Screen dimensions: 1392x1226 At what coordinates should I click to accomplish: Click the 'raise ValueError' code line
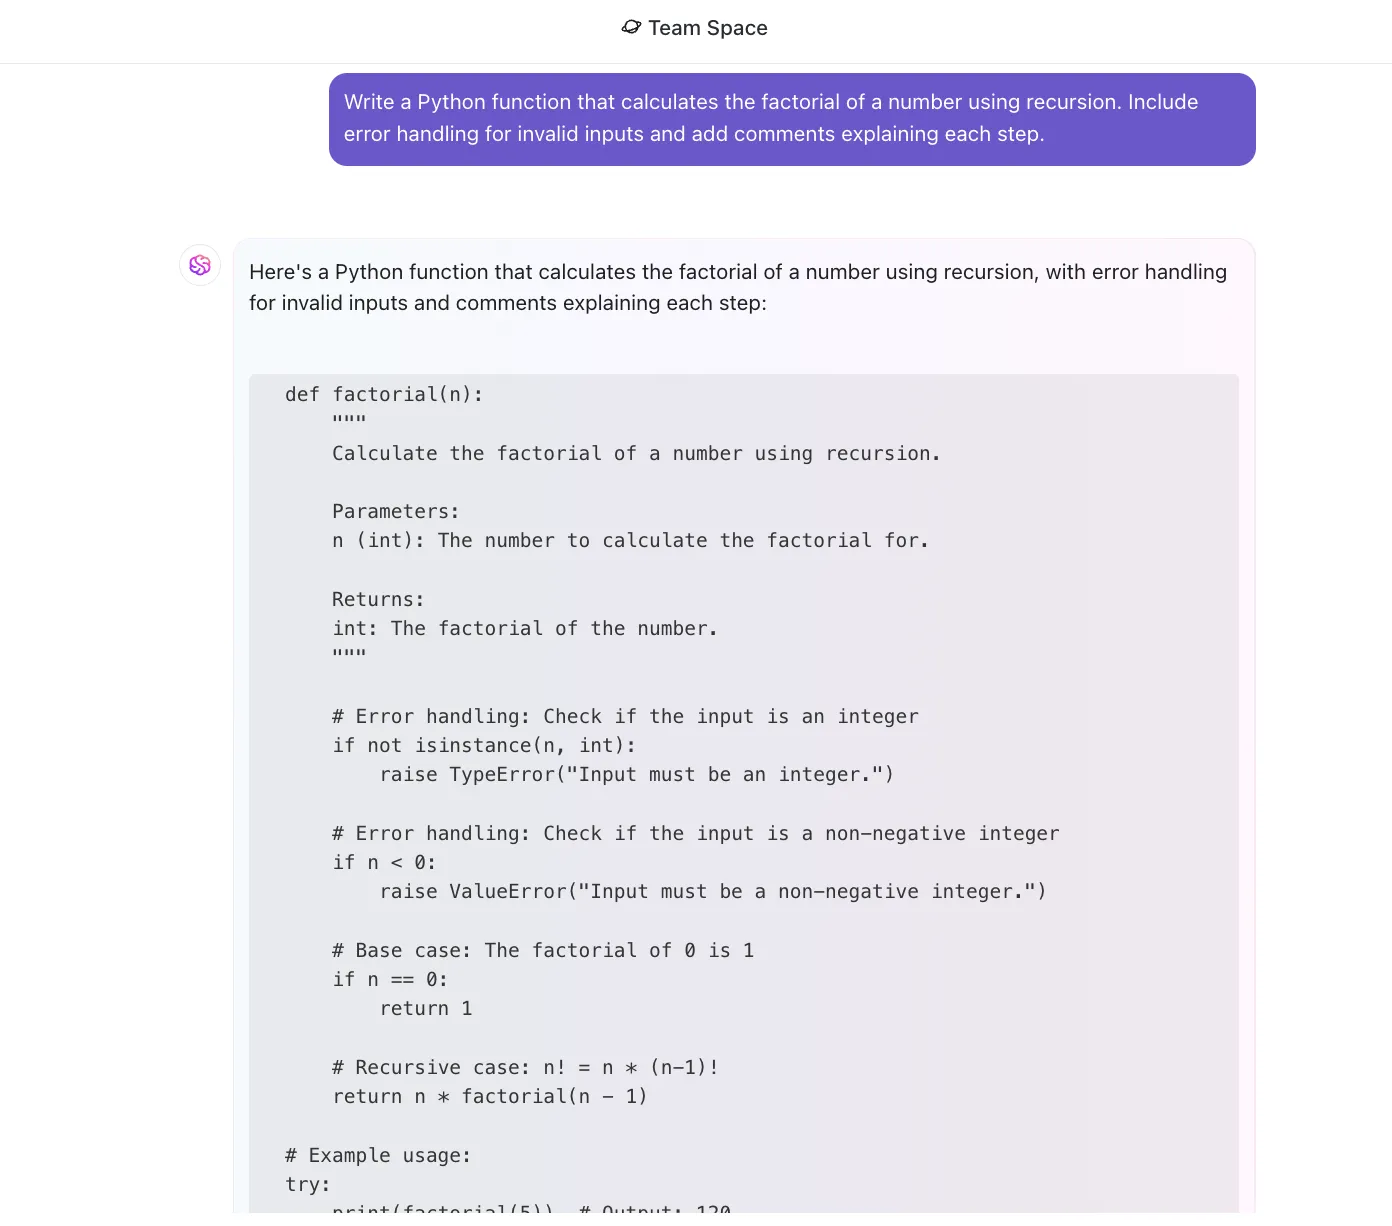coord(713,891)
